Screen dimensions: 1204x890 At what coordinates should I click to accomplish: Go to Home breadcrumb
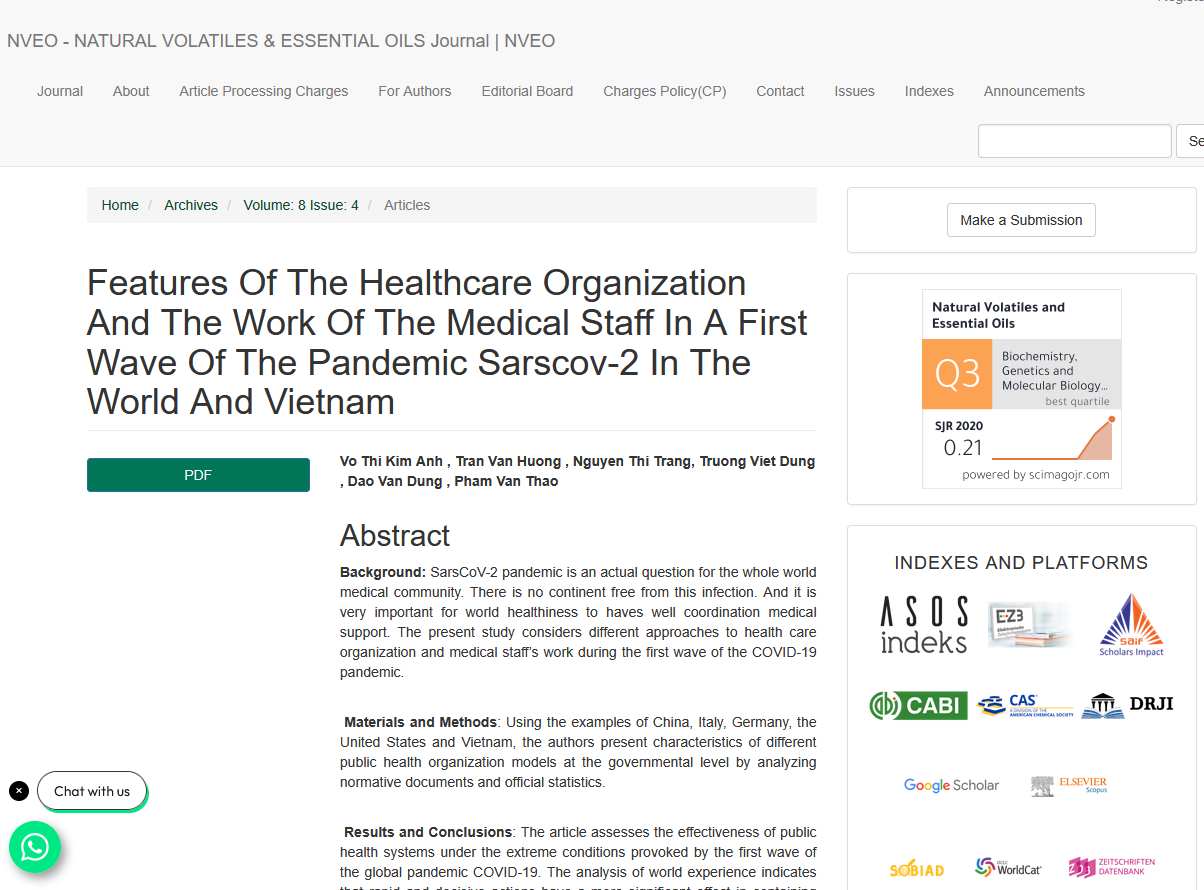120,205
